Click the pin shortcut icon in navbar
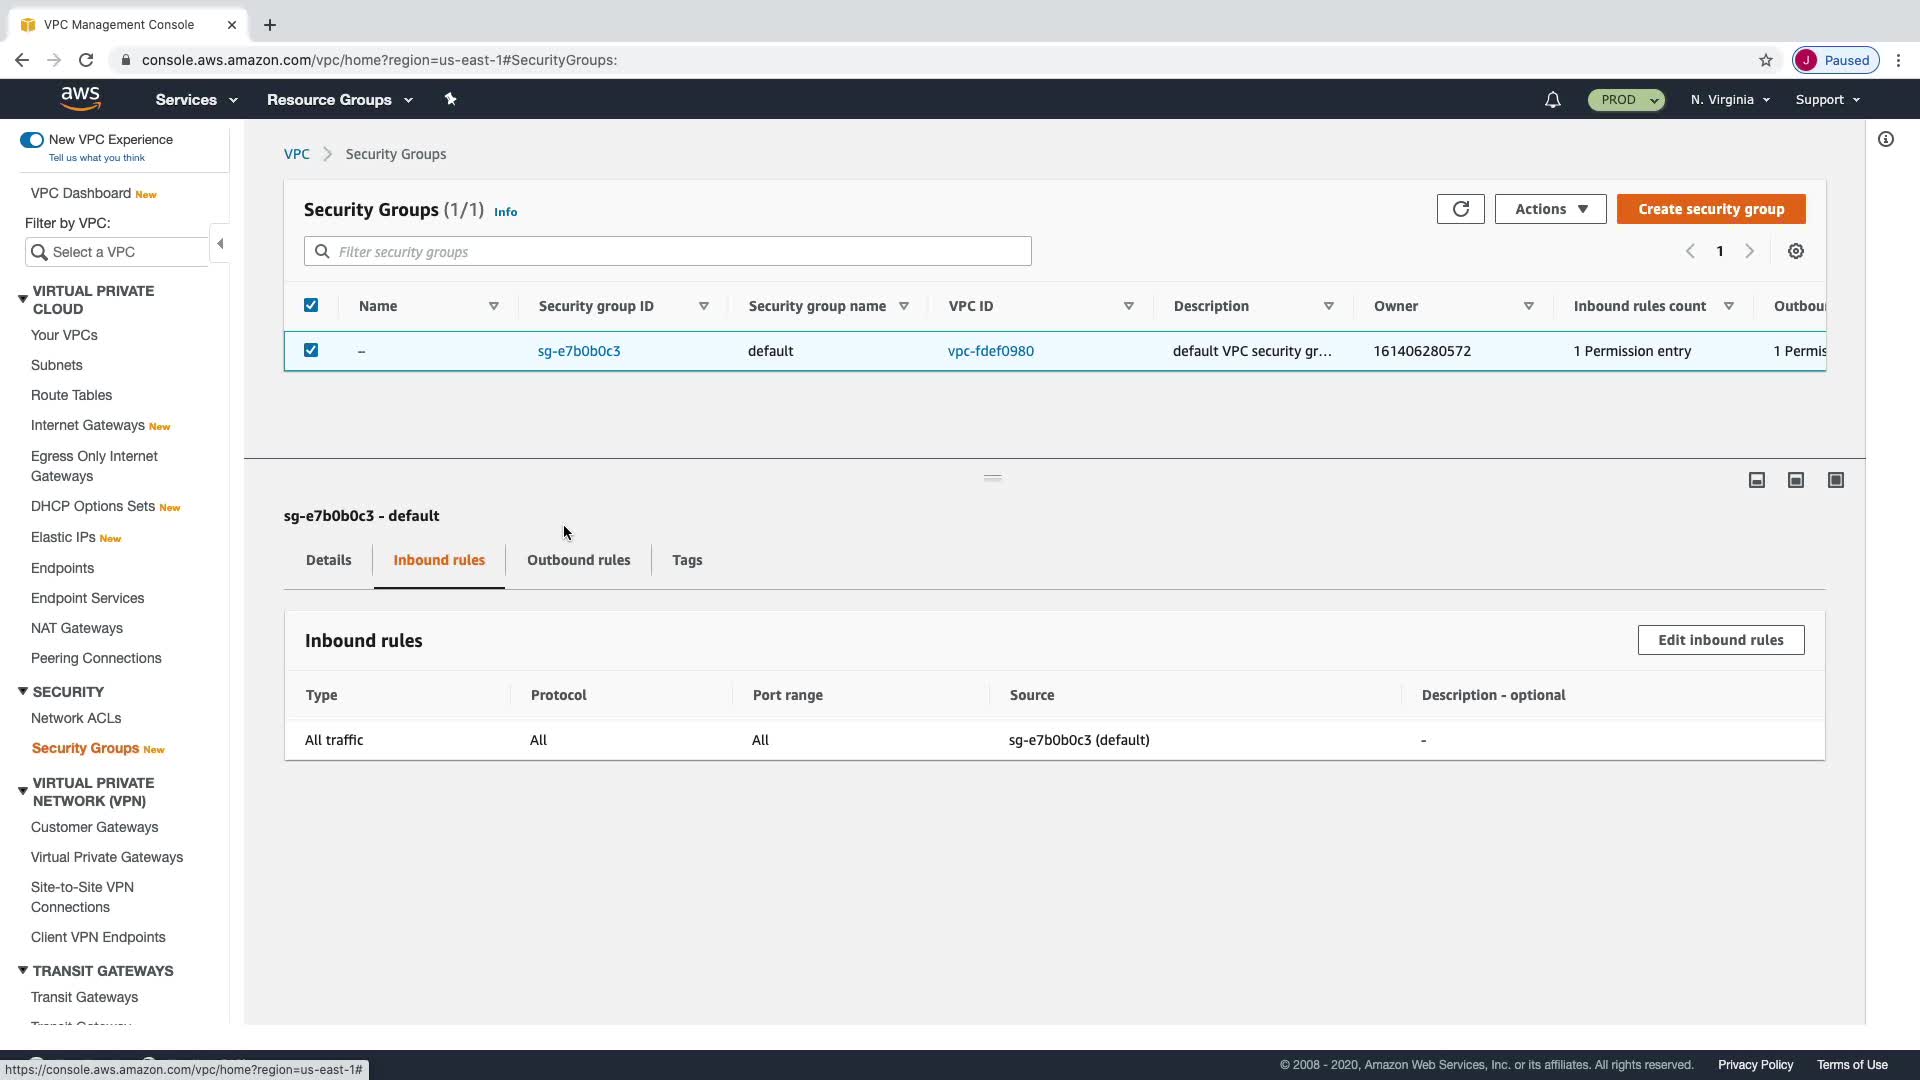 (450, 99)
